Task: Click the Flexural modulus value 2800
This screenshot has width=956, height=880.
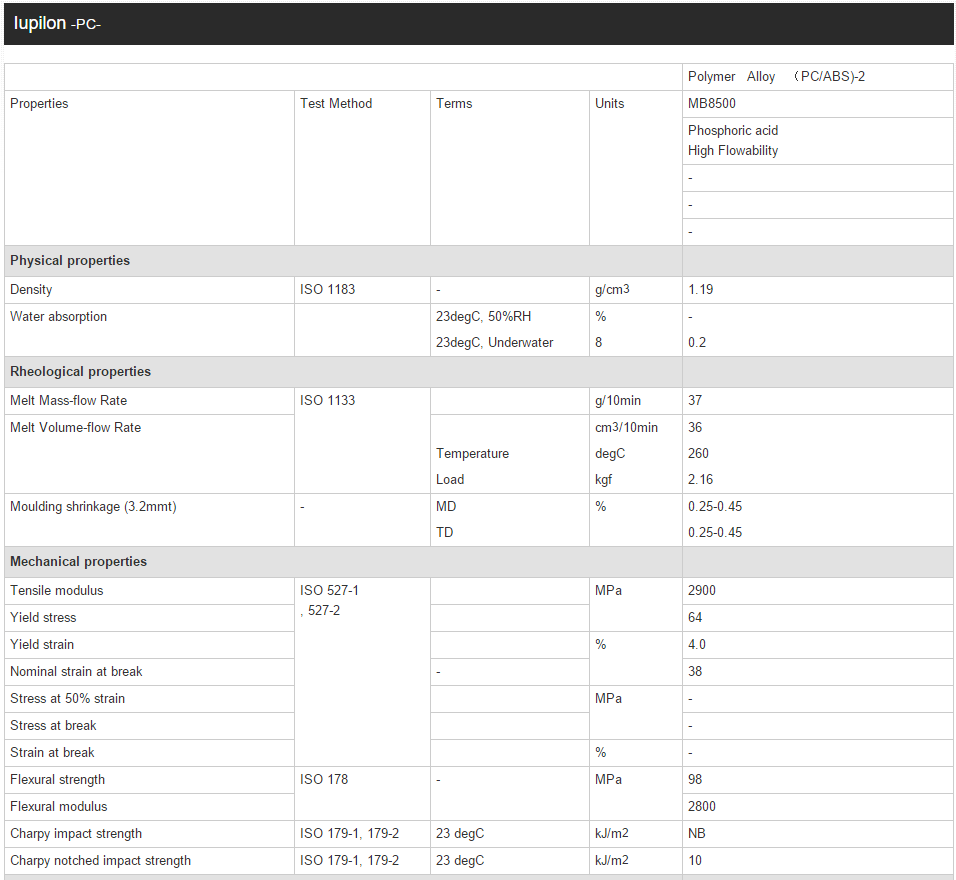Action: tap(702, 807)
